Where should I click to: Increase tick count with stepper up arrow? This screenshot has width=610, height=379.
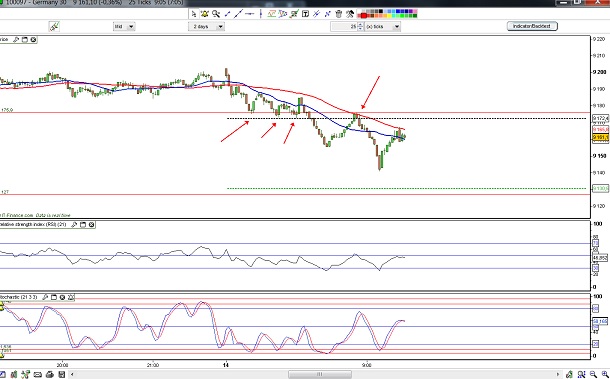point(360,25)
